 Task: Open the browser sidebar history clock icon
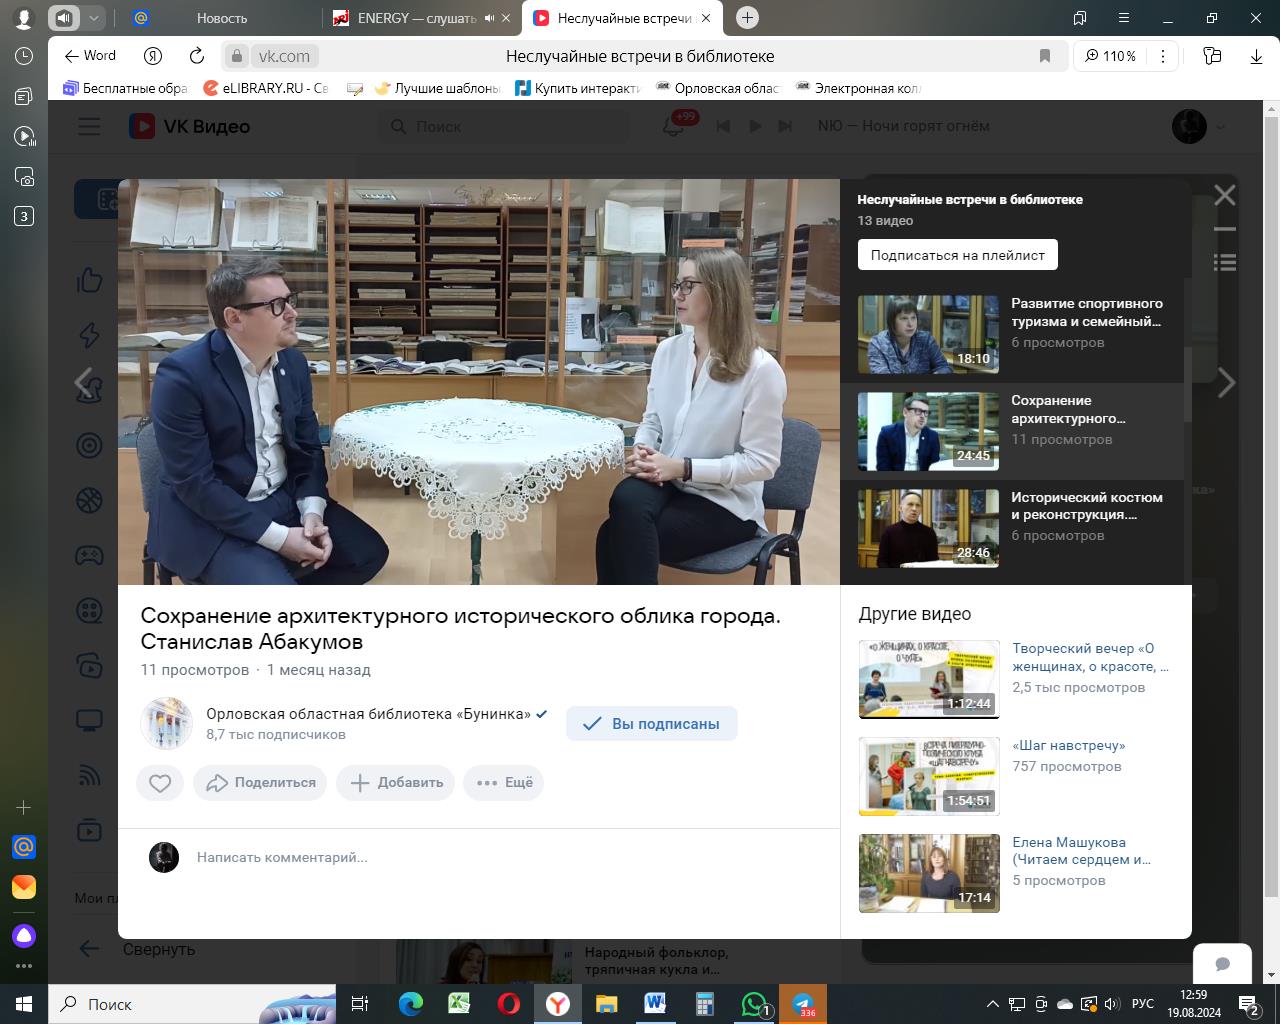[x=24, y=57]
